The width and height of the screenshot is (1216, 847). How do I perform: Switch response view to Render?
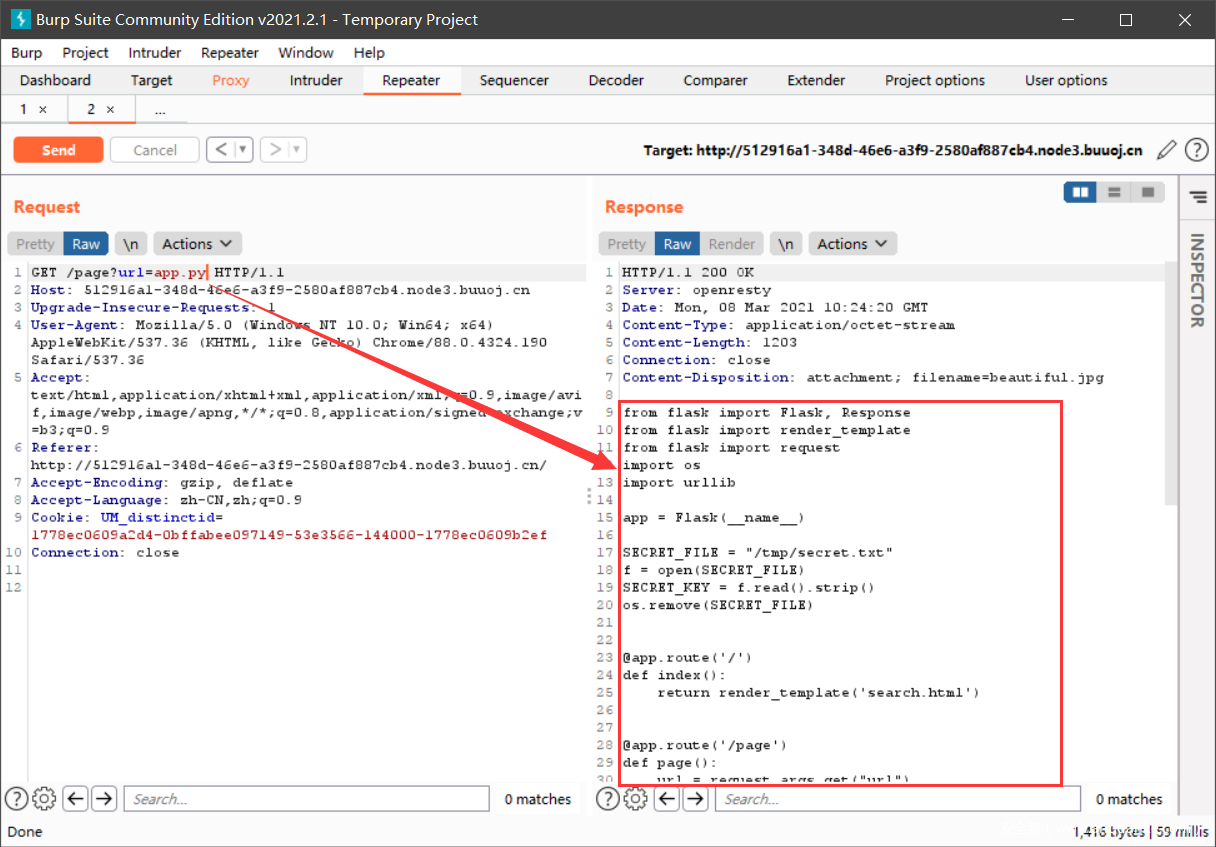coord(732,244)
